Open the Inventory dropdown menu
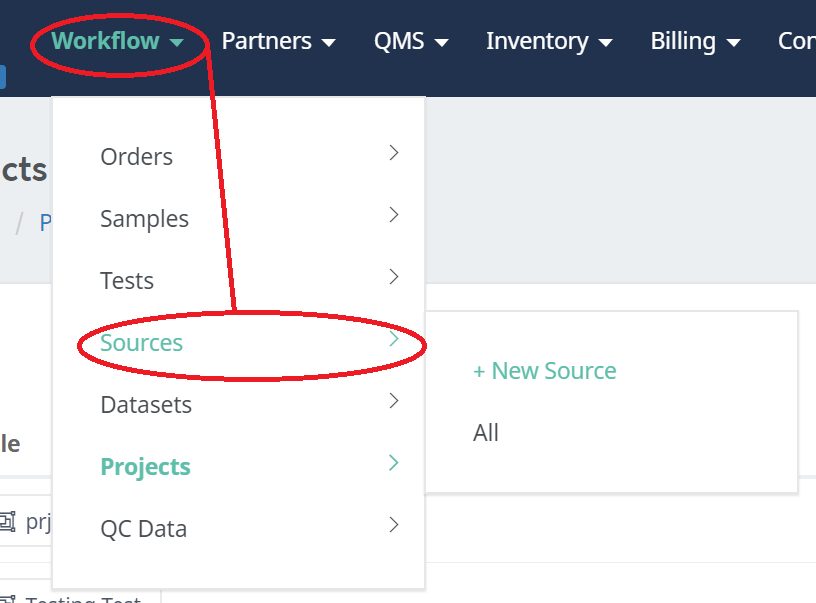This screenshot has width=816, height=603. click(x=549, y=42)
